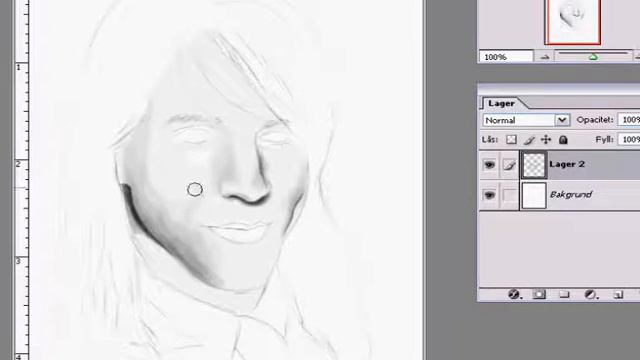This screenshot has height=360, width=640.
Task: Add a layer style effect icon
Action: (514, 294)
